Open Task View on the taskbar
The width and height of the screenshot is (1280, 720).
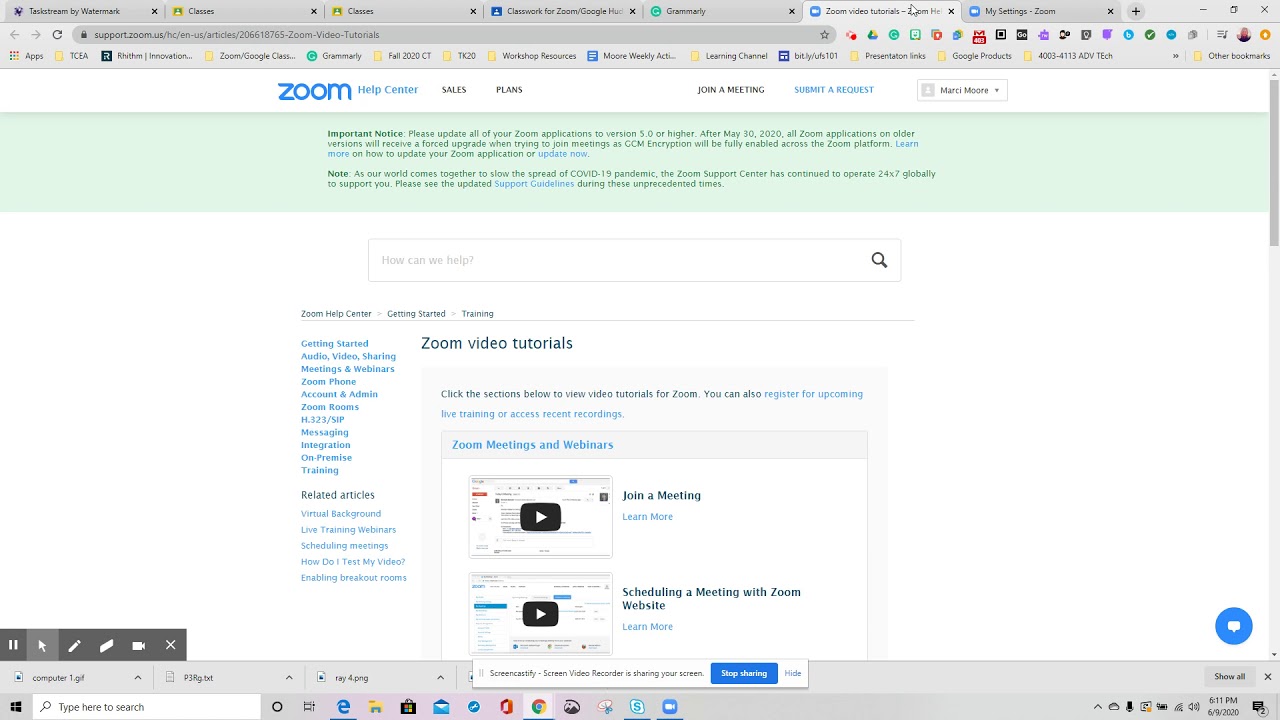[x=309, y=707]
